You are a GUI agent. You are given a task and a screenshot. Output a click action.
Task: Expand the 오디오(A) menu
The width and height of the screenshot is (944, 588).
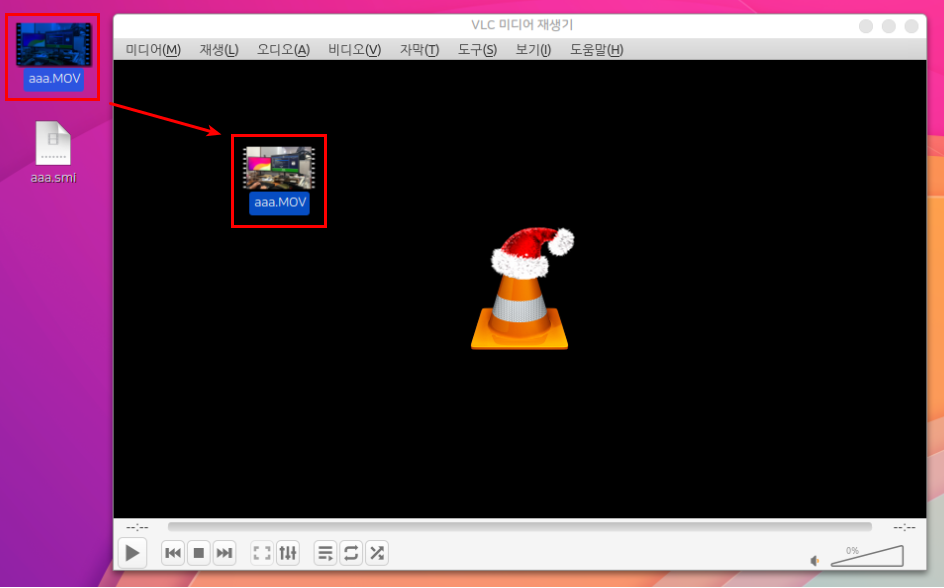click(x=283, y=50)
